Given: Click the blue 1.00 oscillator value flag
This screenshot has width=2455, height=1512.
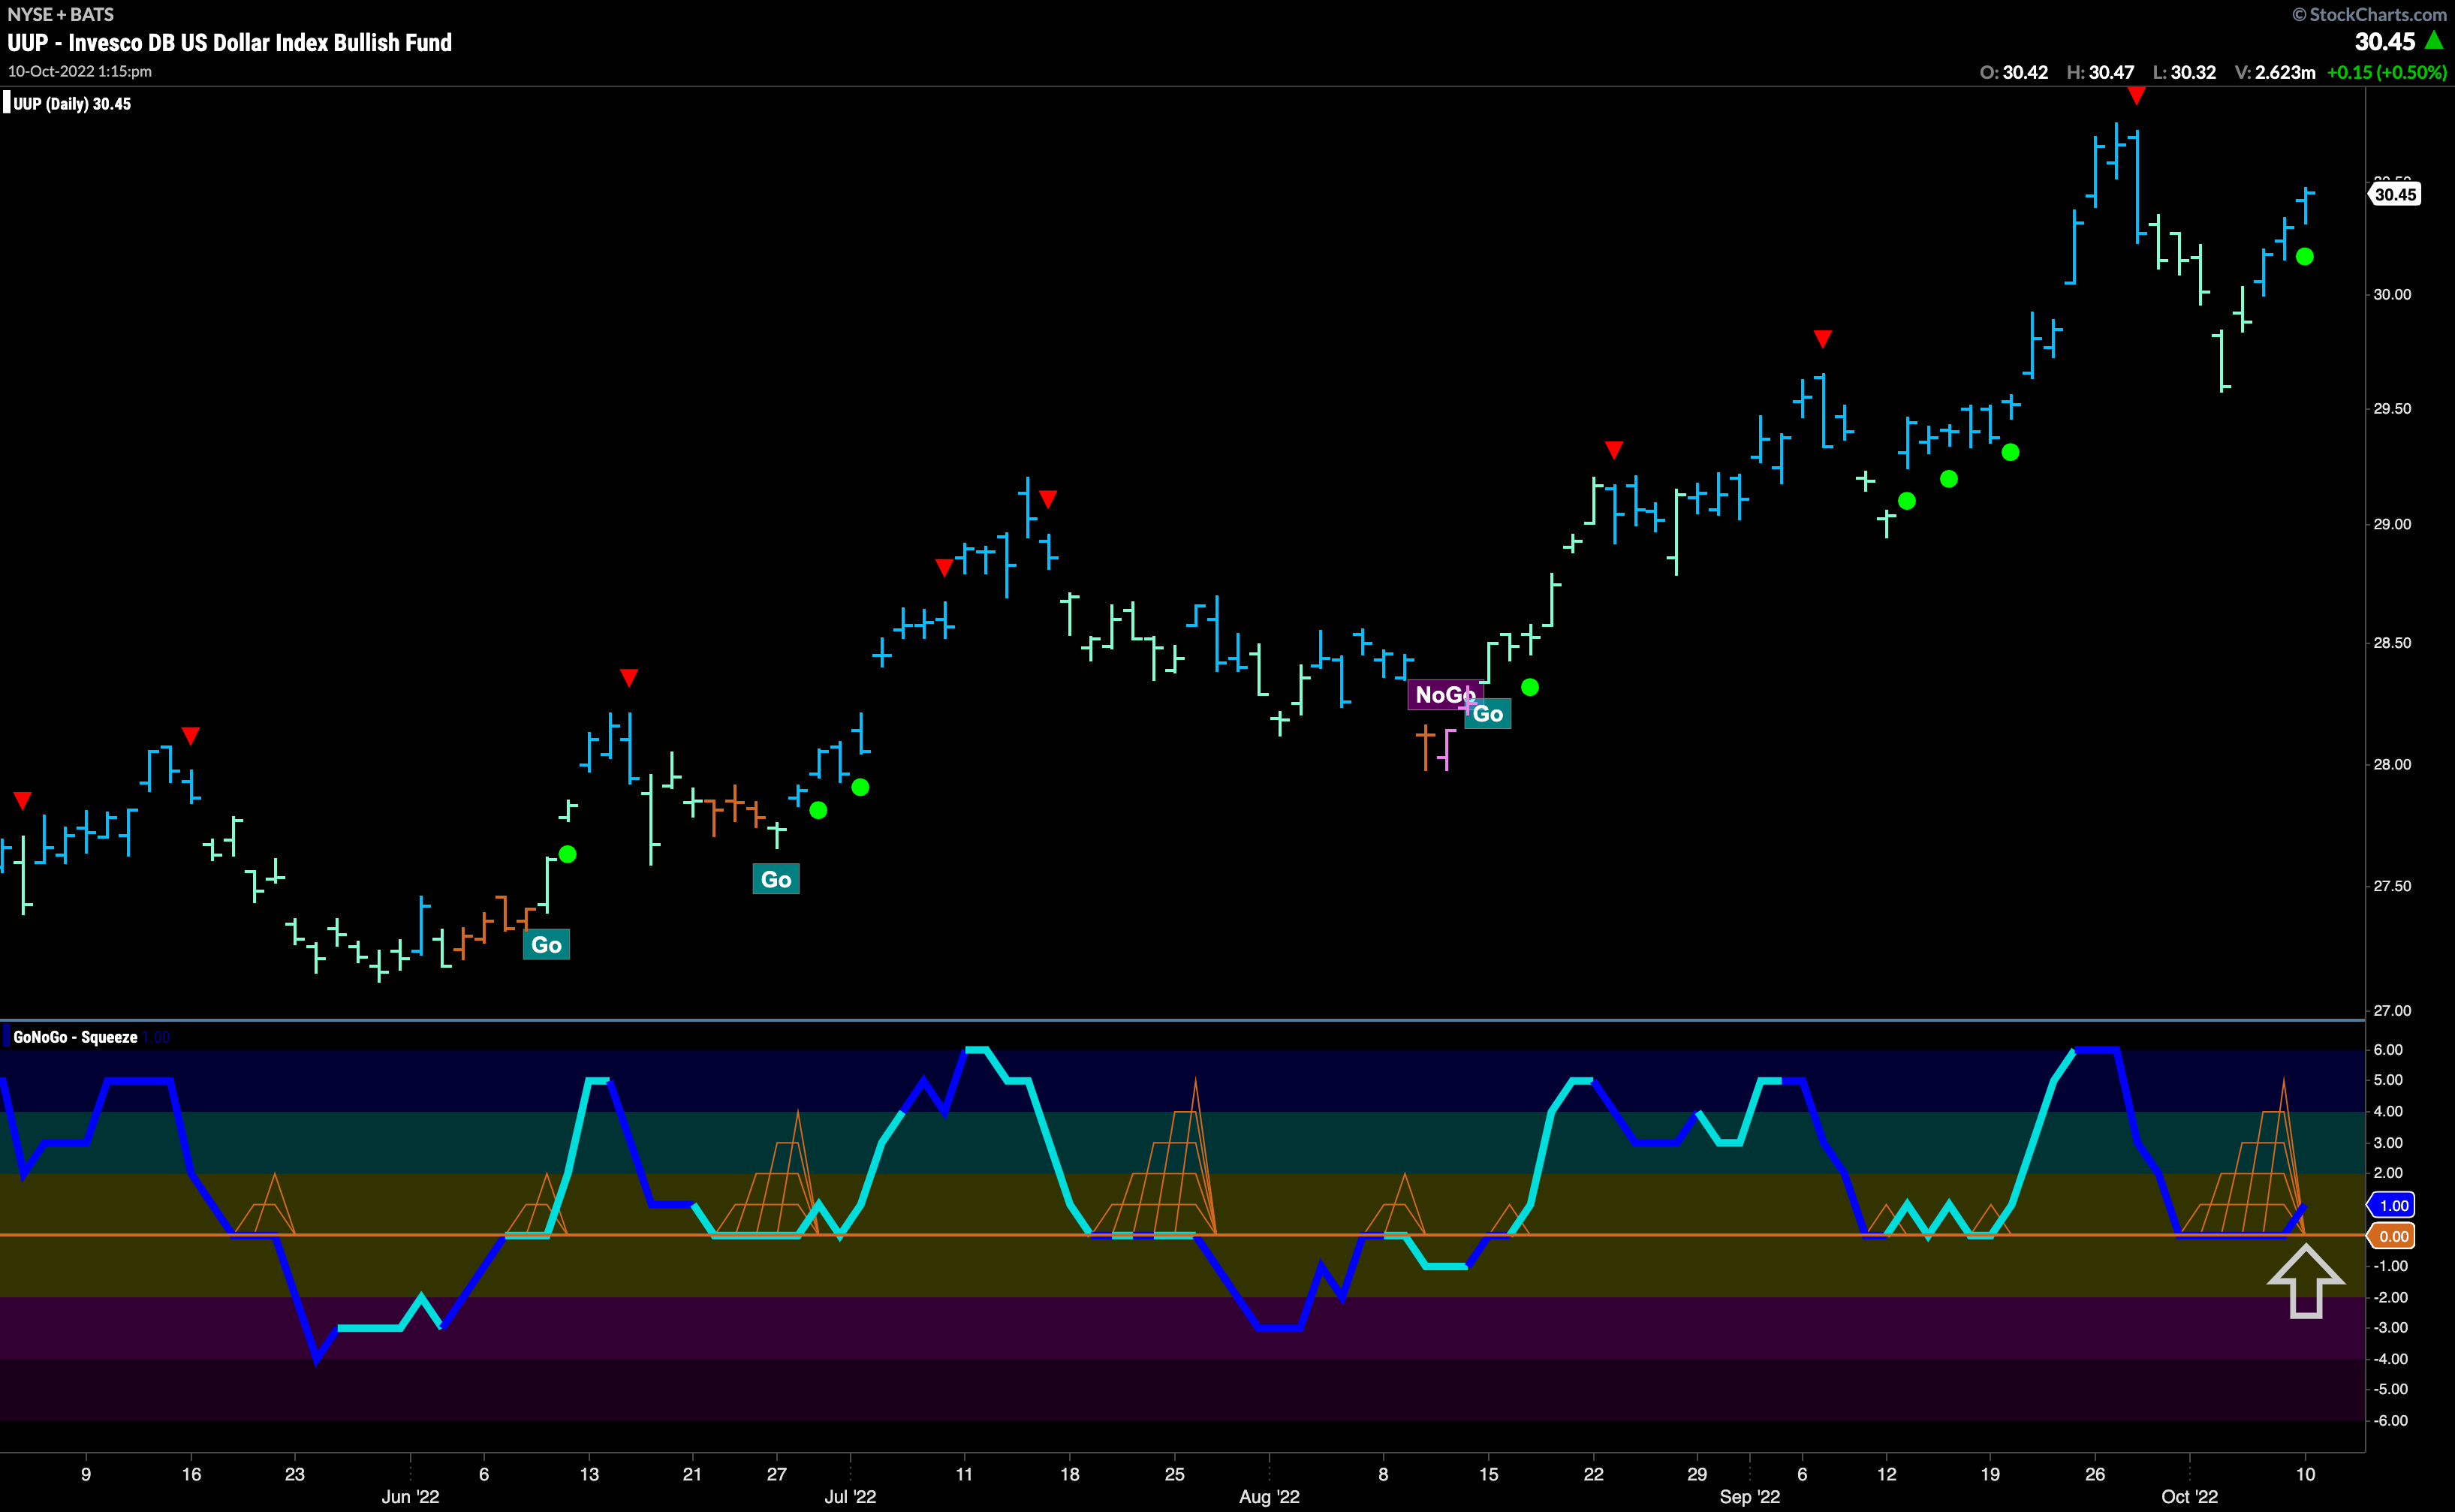Looking at the screenshot, I should 2392,1205.
